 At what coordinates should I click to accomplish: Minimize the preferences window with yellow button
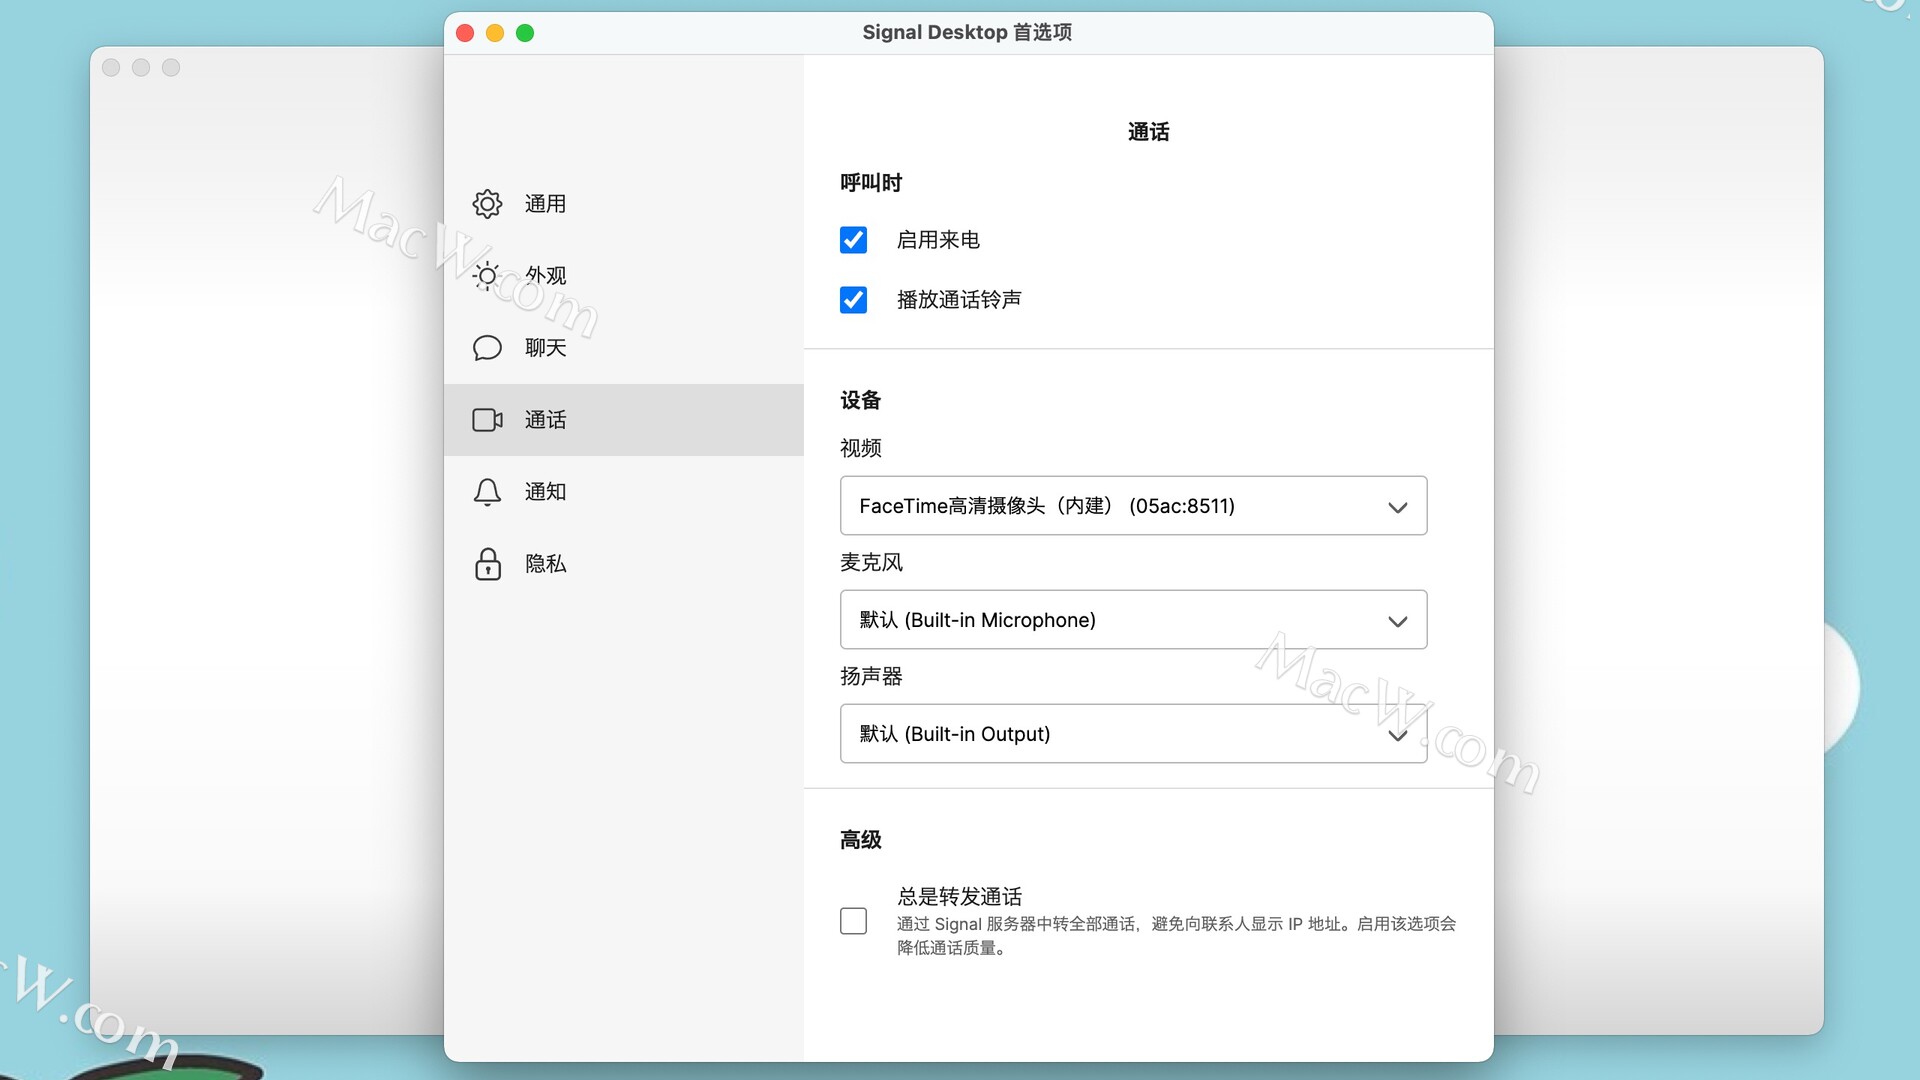495,33
